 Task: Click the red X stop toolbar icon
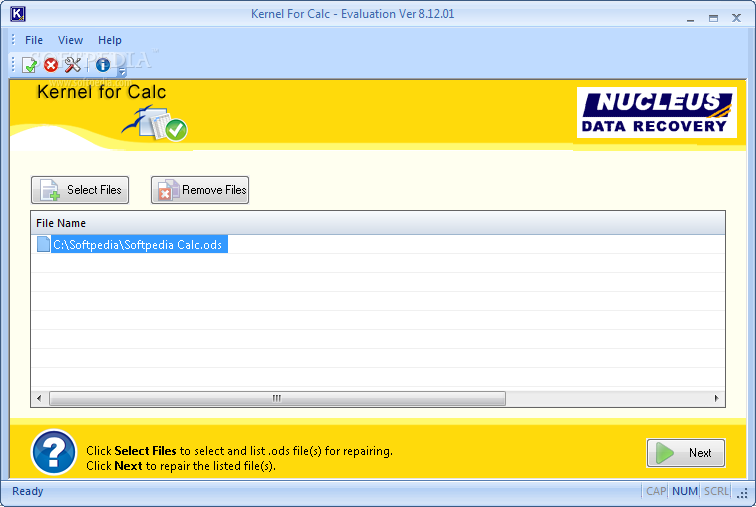point(51,65)
